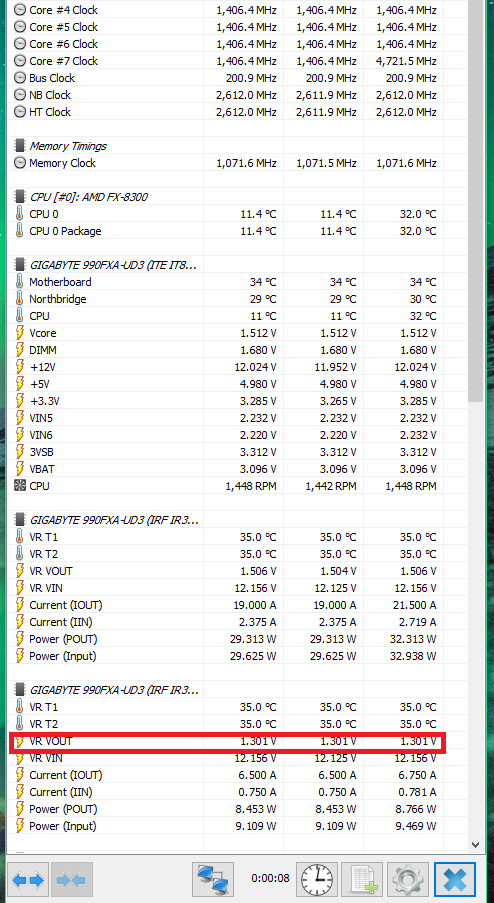Click the grey collapse columns arrows icon

point(72,881)
